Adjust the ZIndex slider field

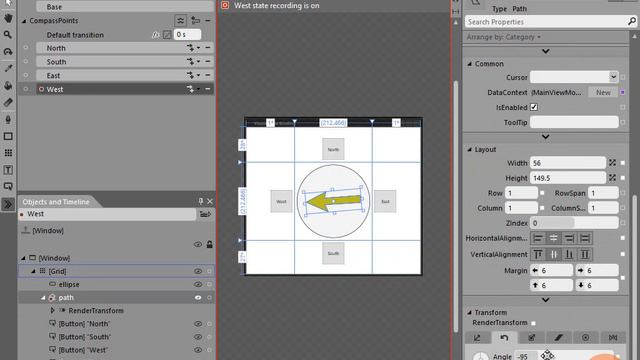click(x=574, y=223)
